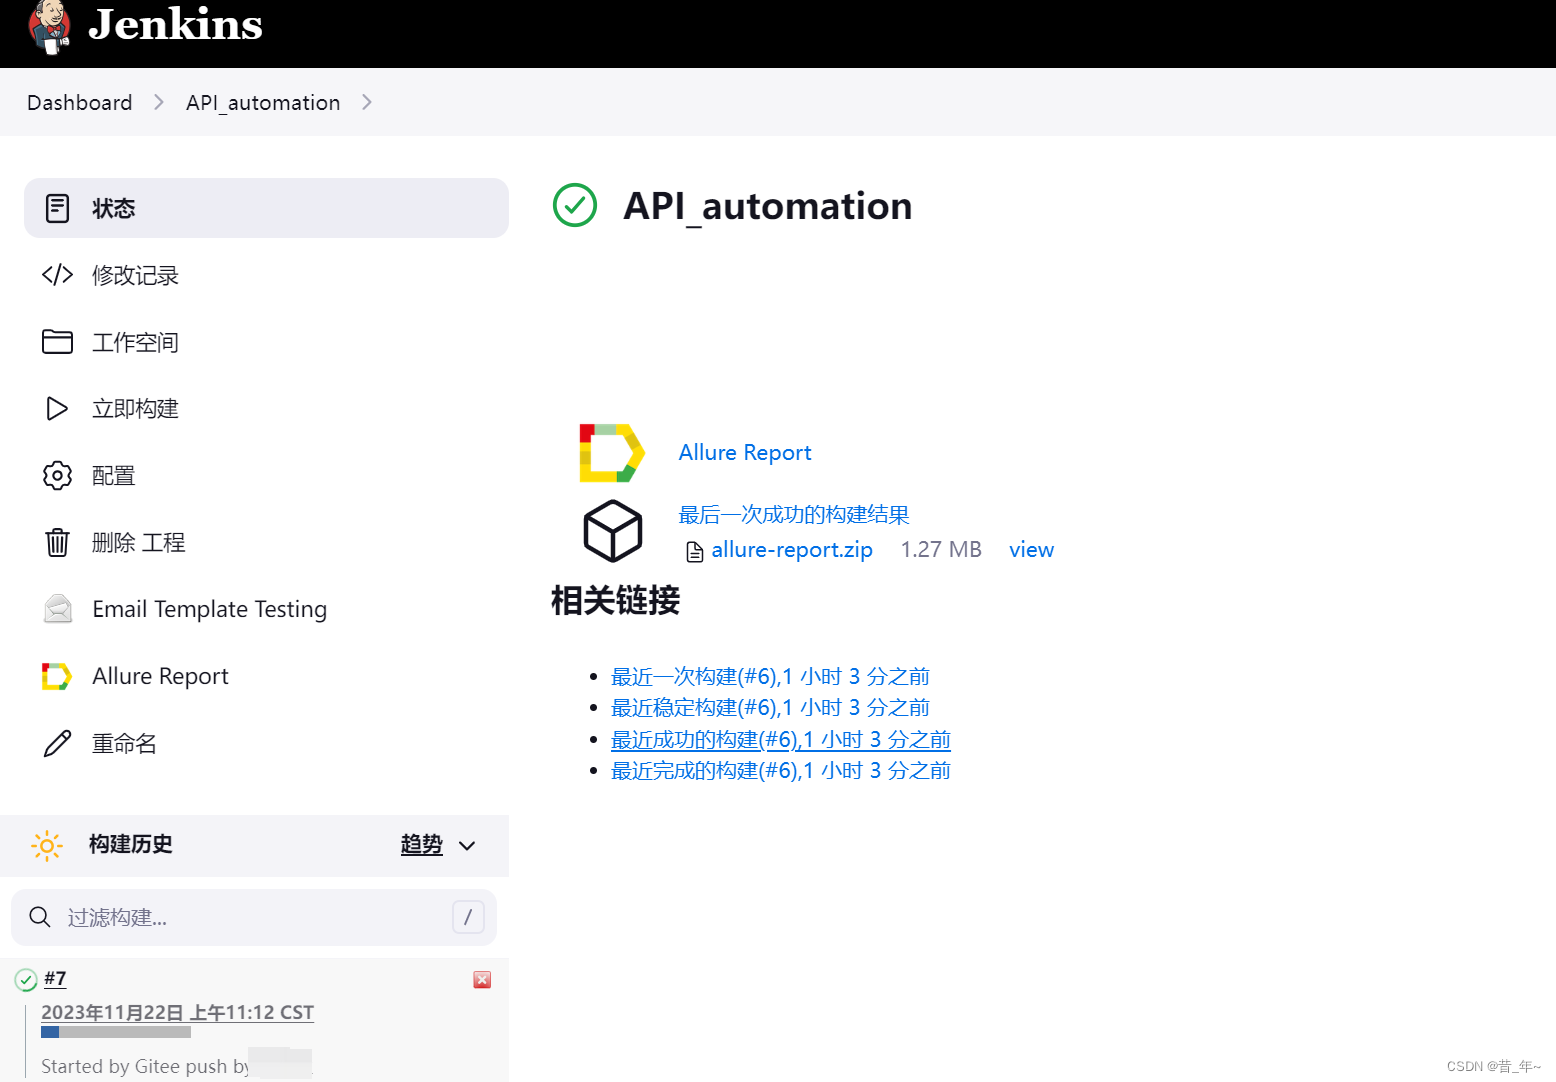Select the 状态 menu item label

[x=113, y=208]
